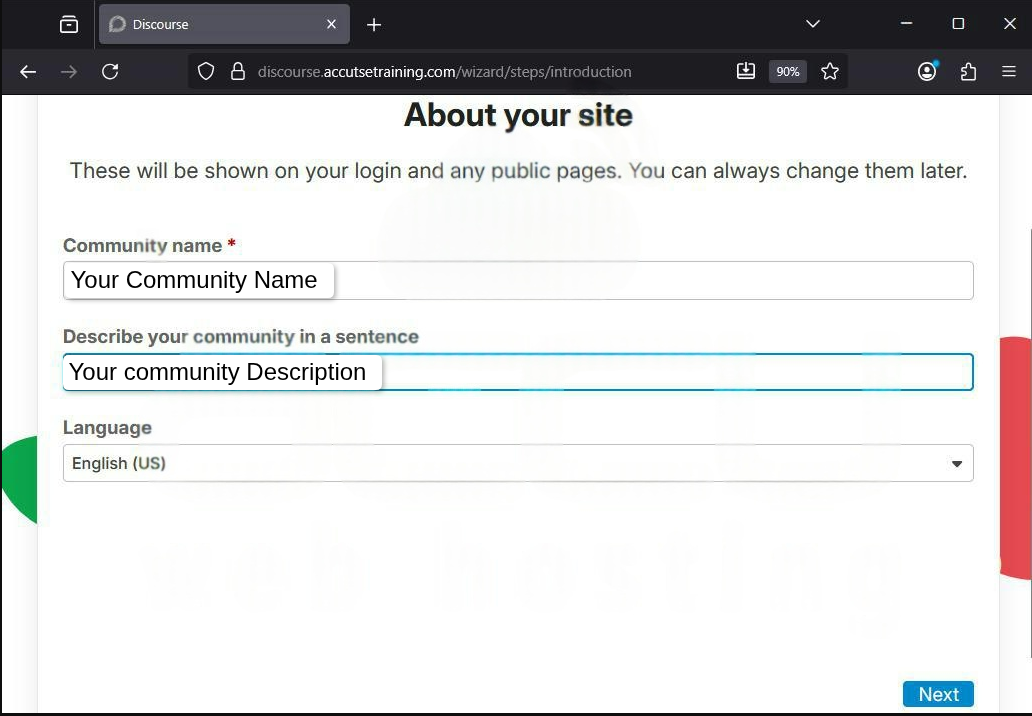Click the install site as app icon
The width and height of the screenshot is (1032, 716).
pyautogui.click(x=746, y=71)
